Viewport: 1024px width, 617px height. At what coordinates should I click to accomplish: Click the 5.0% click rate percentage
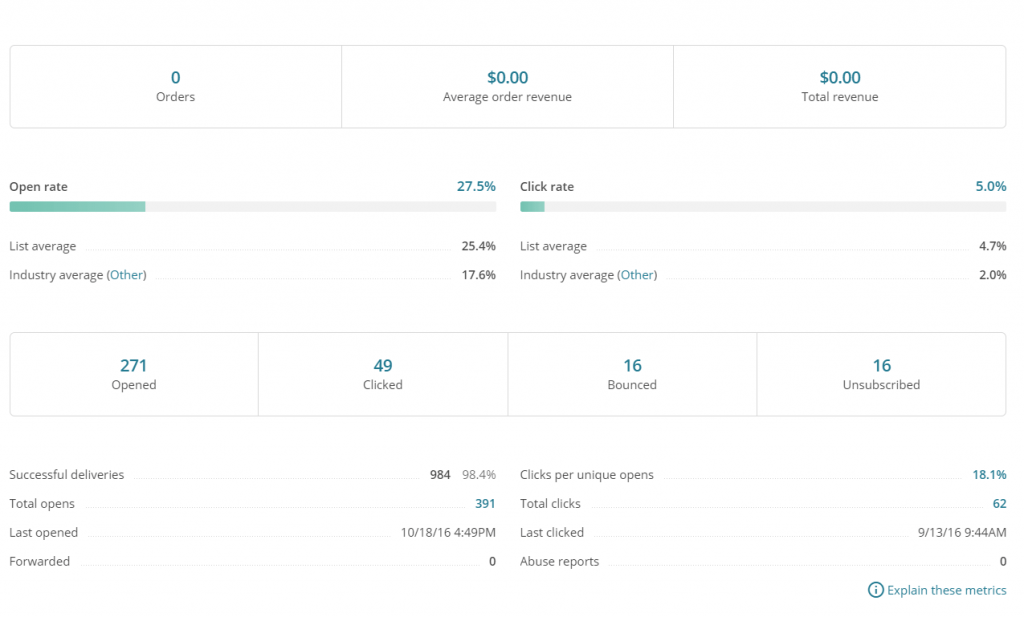[991, 187]
